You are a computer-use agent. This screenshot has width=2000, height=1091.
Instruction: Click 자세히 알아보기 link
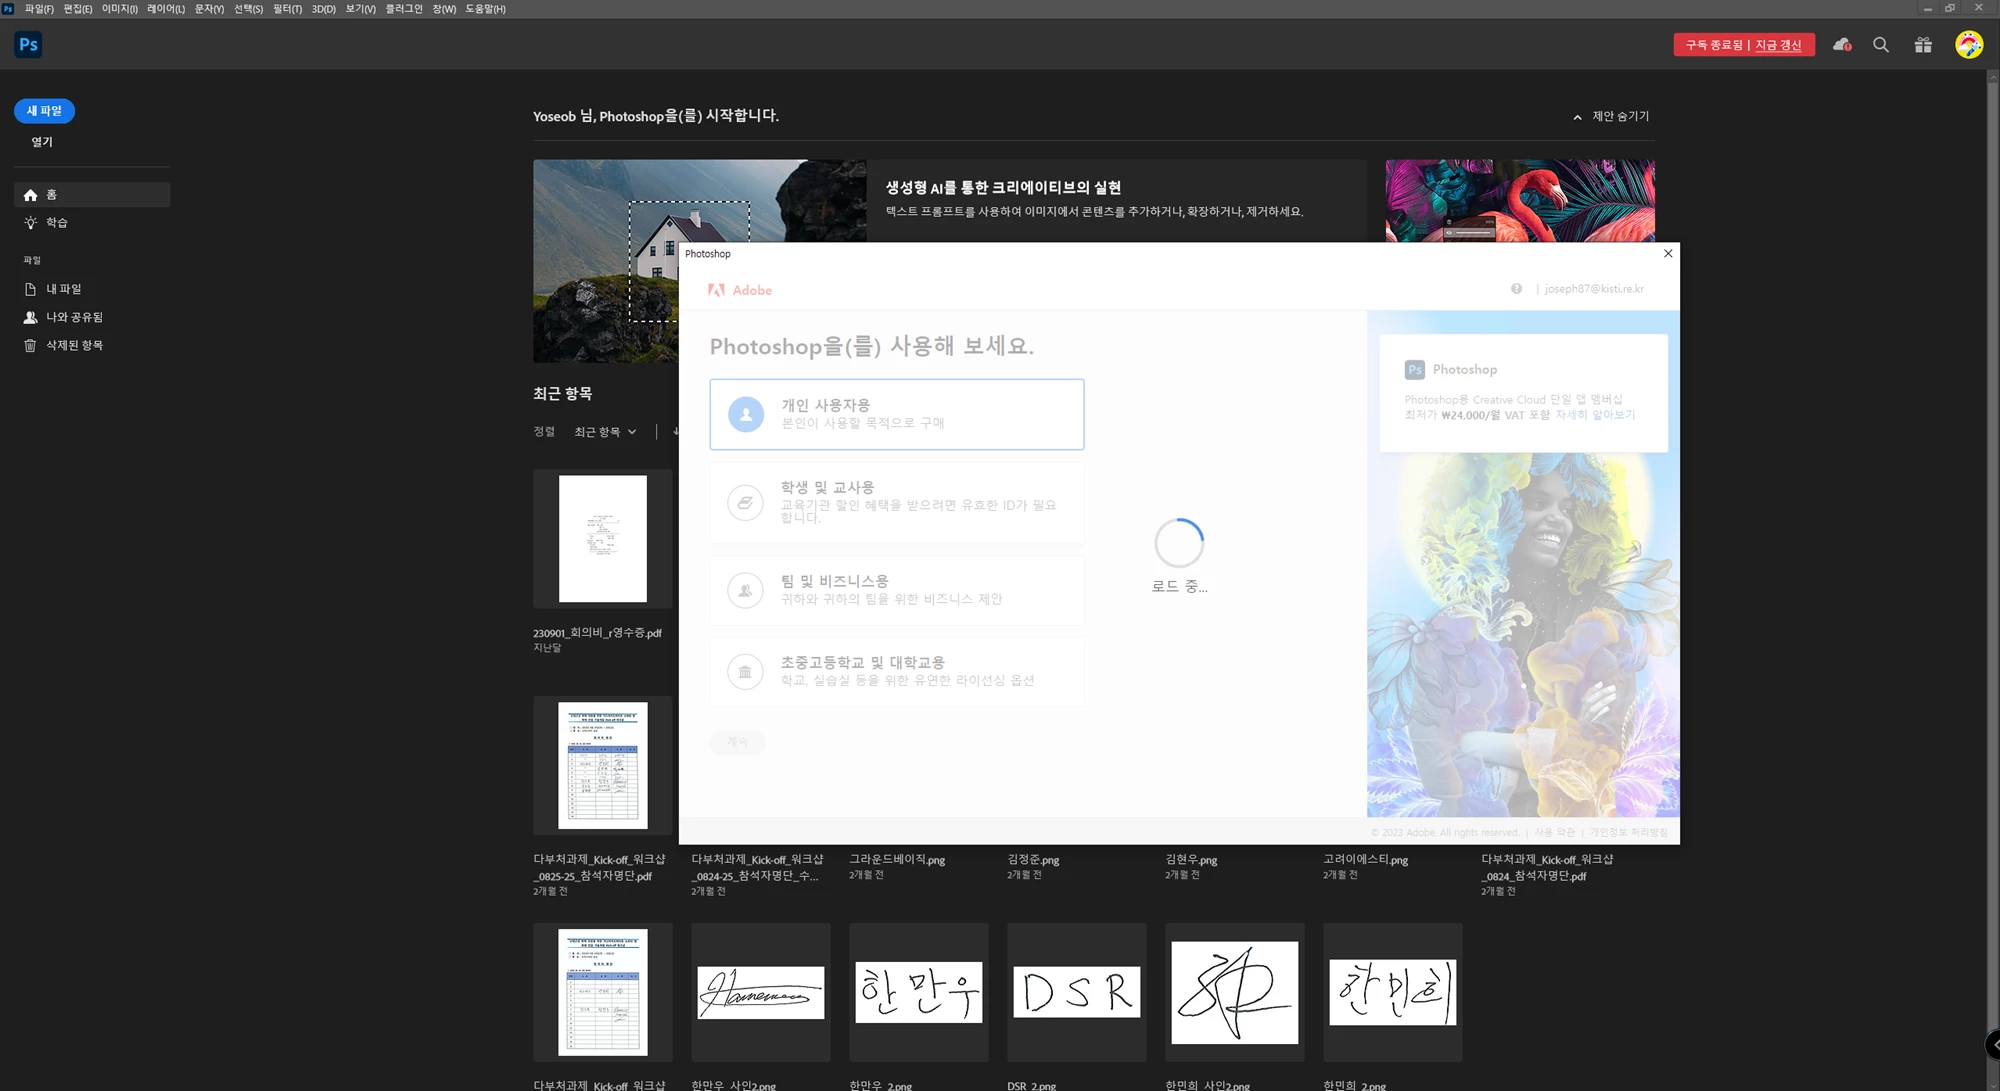point(1594,415)
